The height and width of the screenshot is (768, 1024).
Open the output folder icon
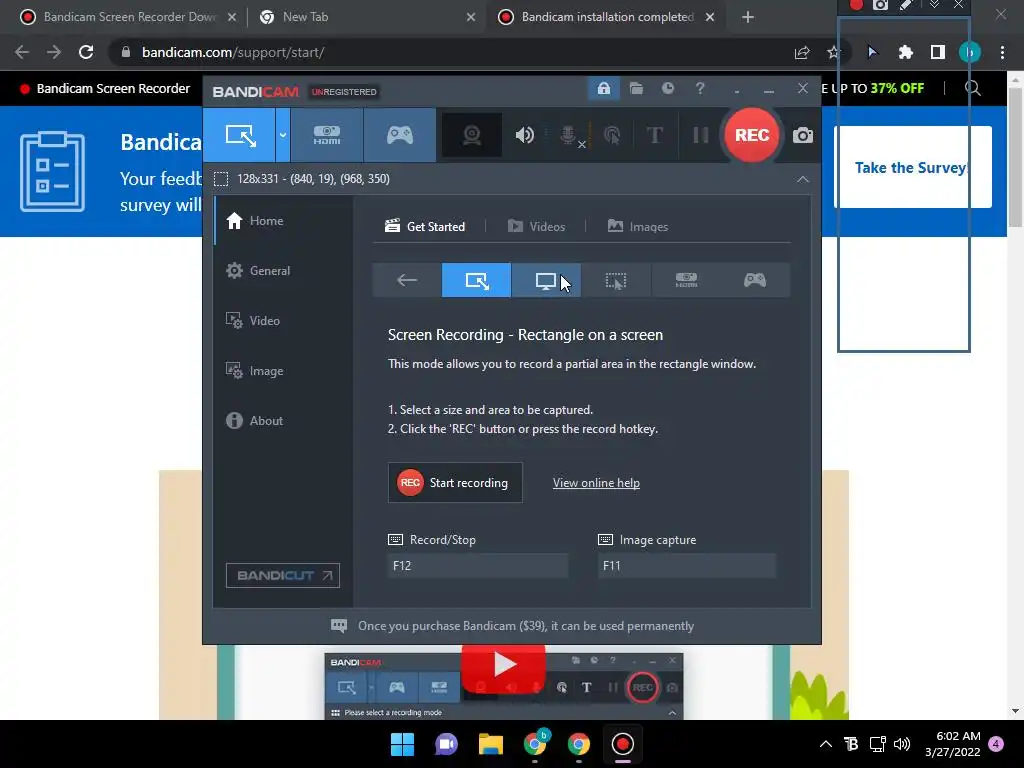(x=636, y=88)
